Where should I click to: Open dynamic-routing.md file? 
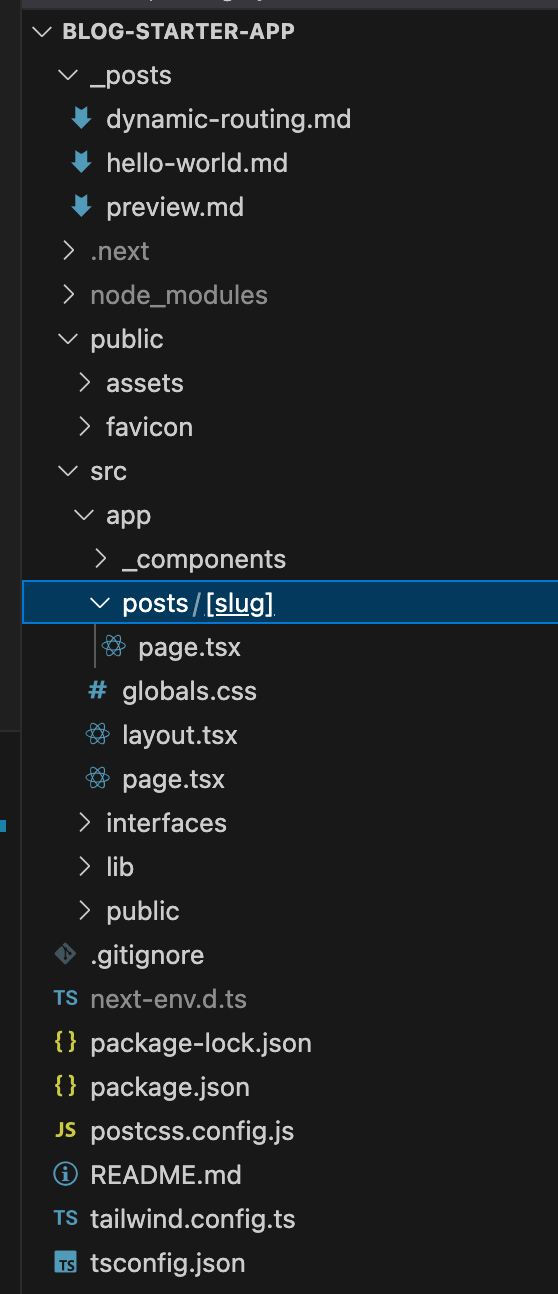tap(229, 119)
